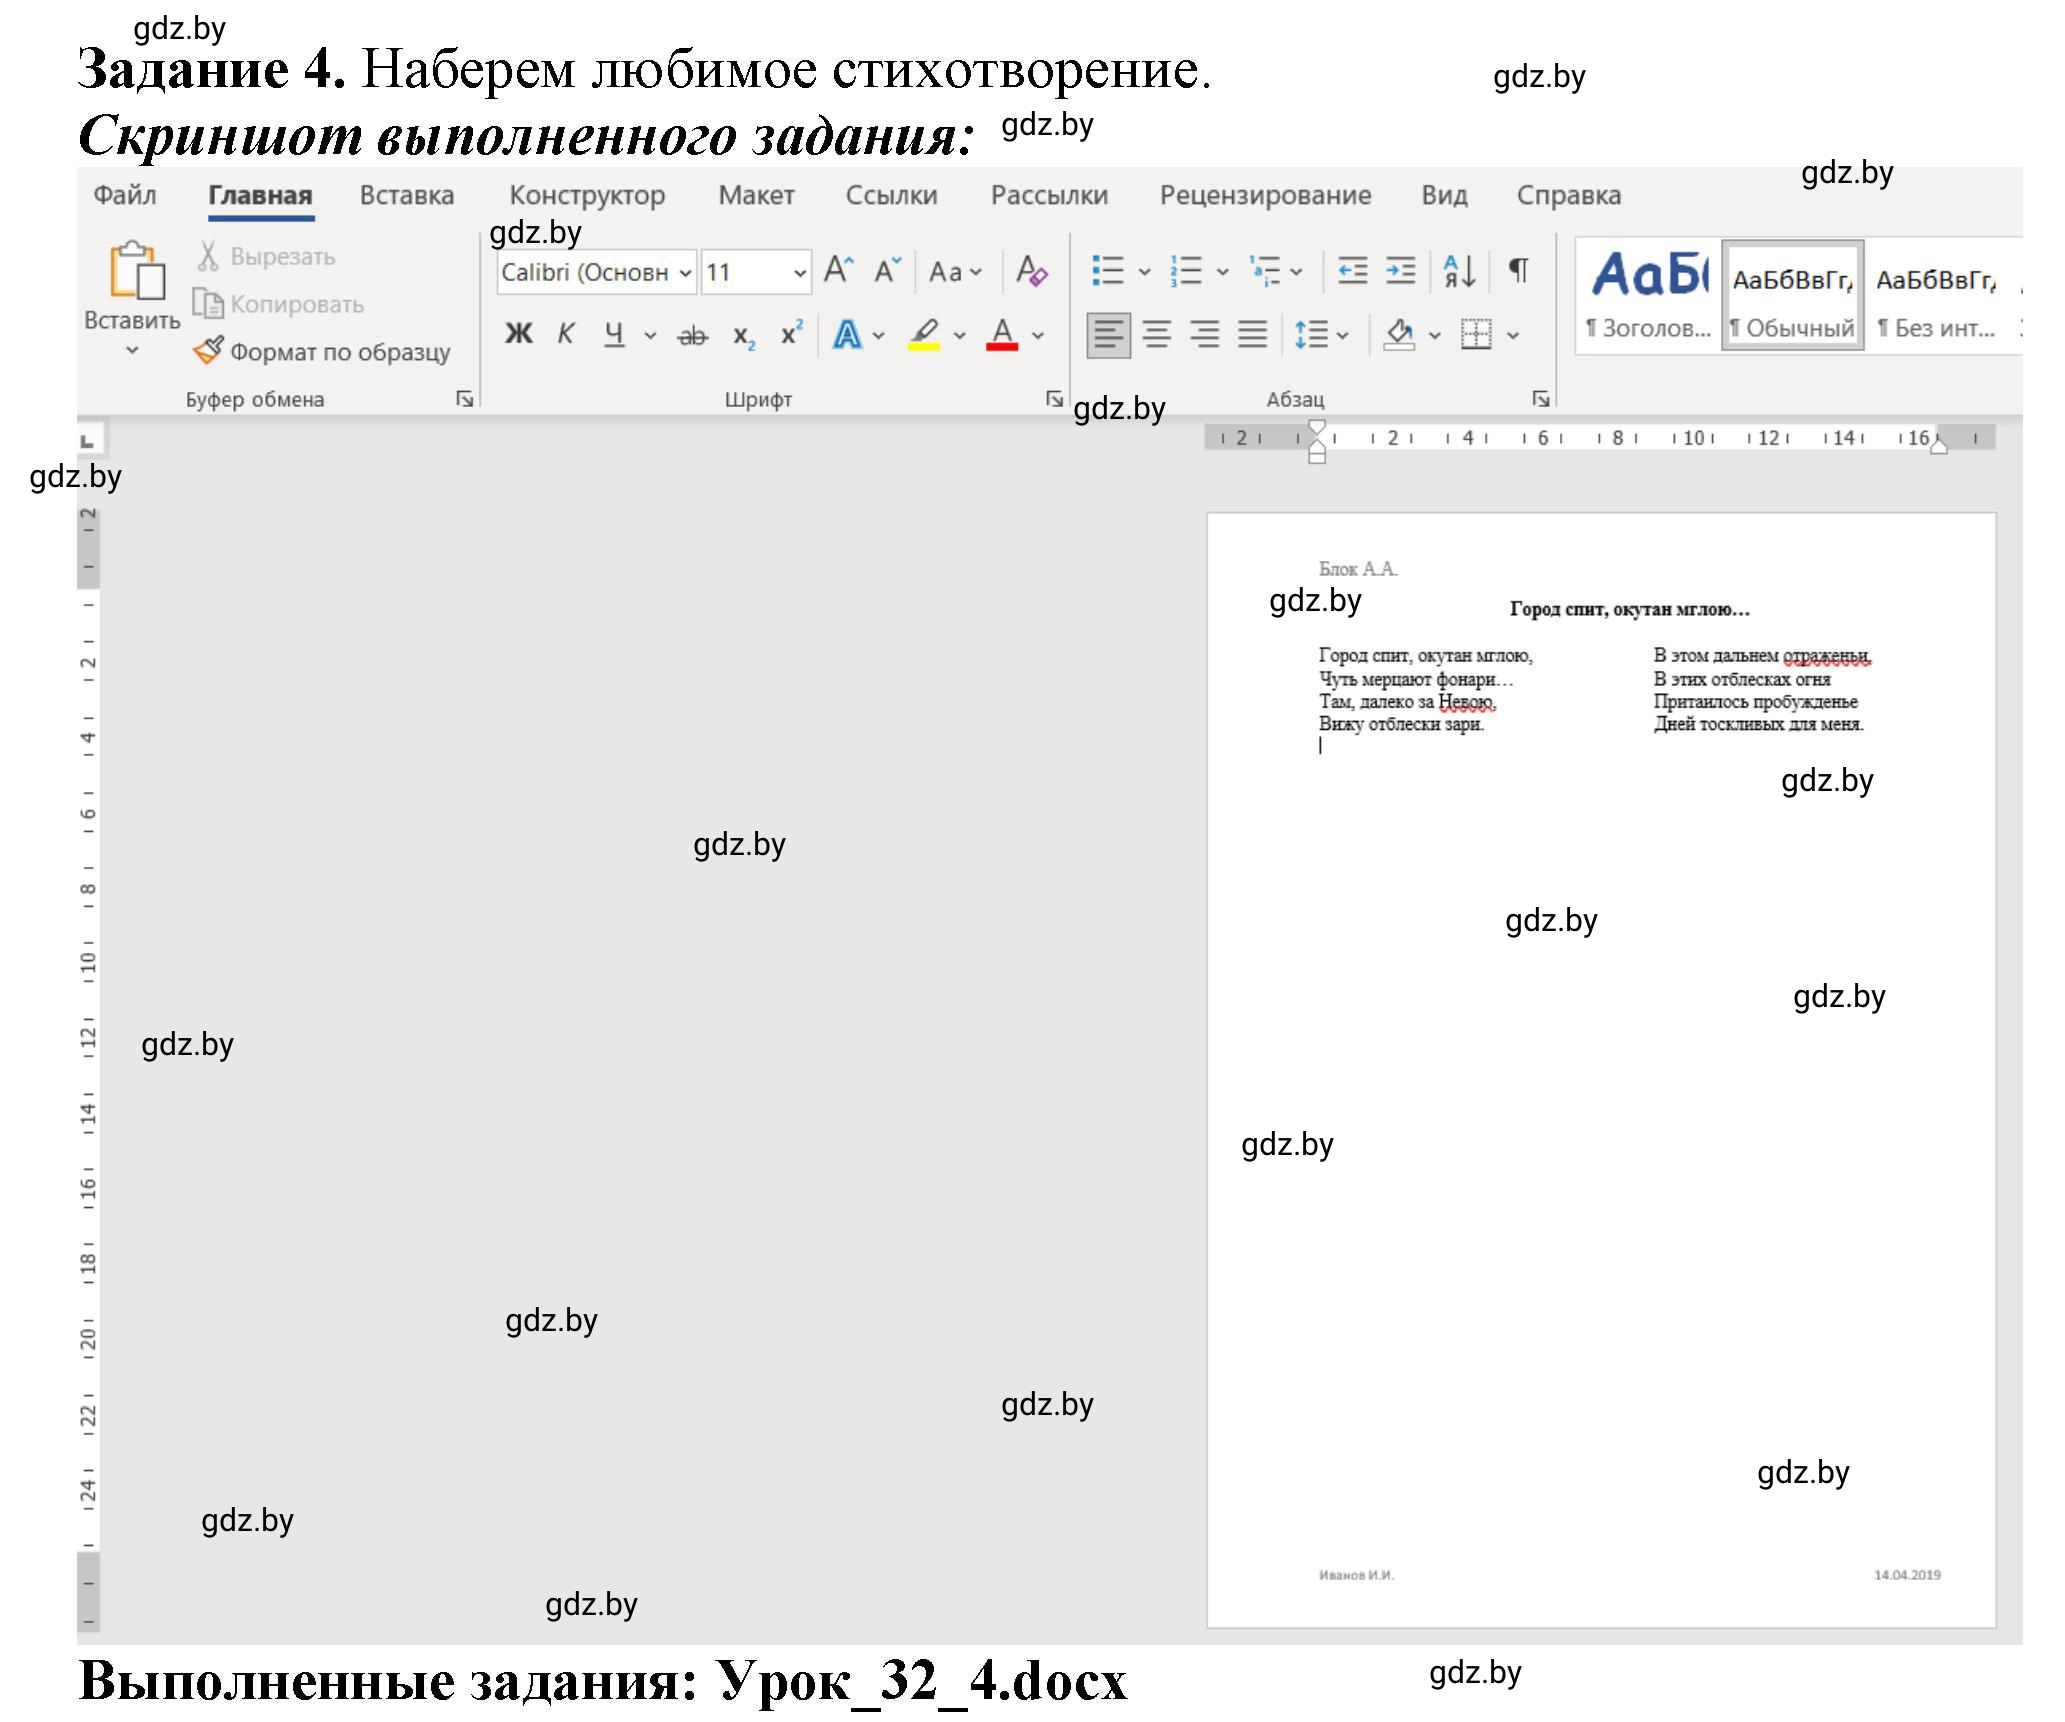Open change case Аа dropdown

point(955,272)
